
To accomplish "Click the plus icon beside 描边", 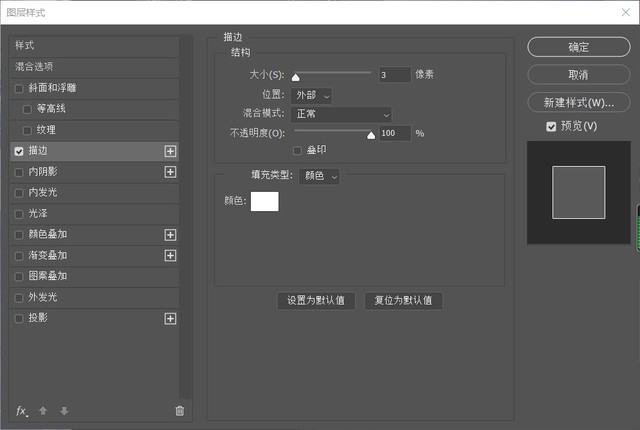I will pyautogui.click(x=170, y=151).
